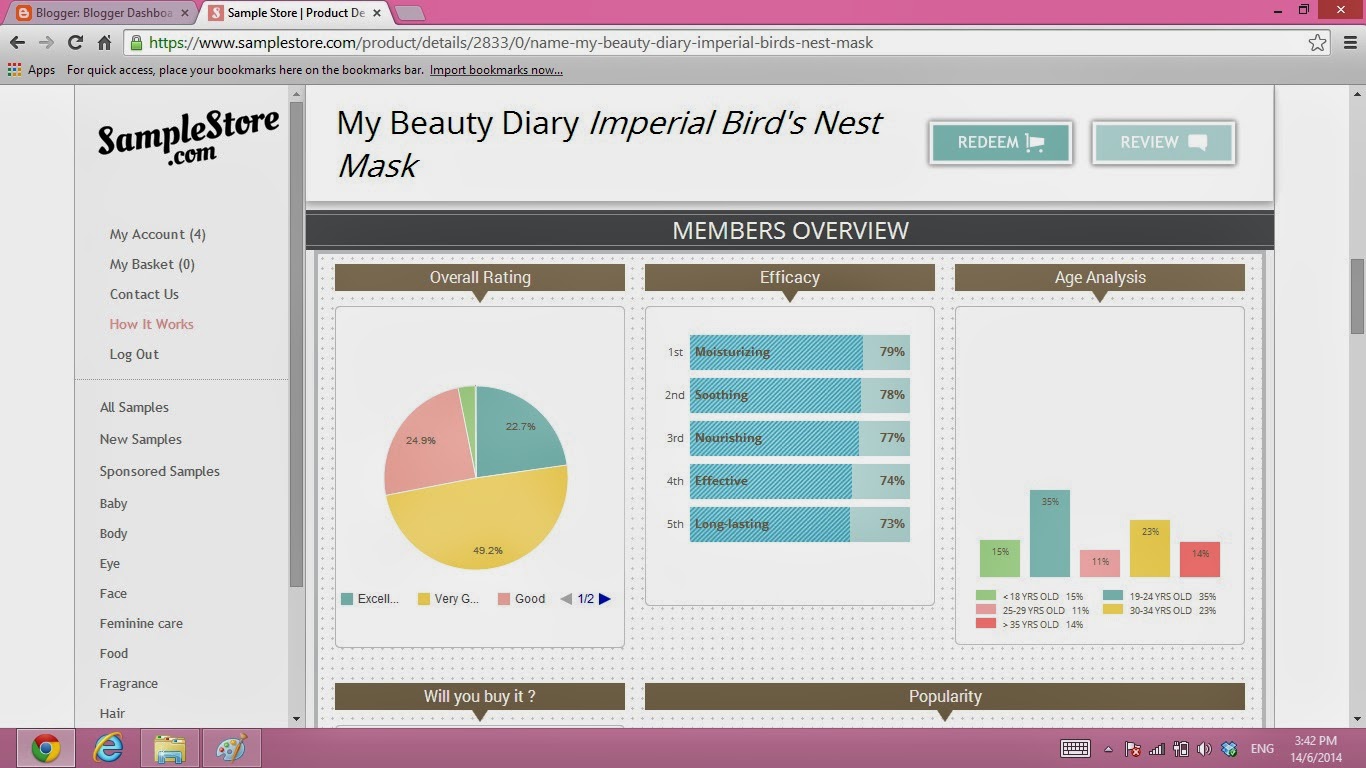Click the sidebar scrollbar up arrow
Viewport: 1366px width, 768px height.
point(296,93)
